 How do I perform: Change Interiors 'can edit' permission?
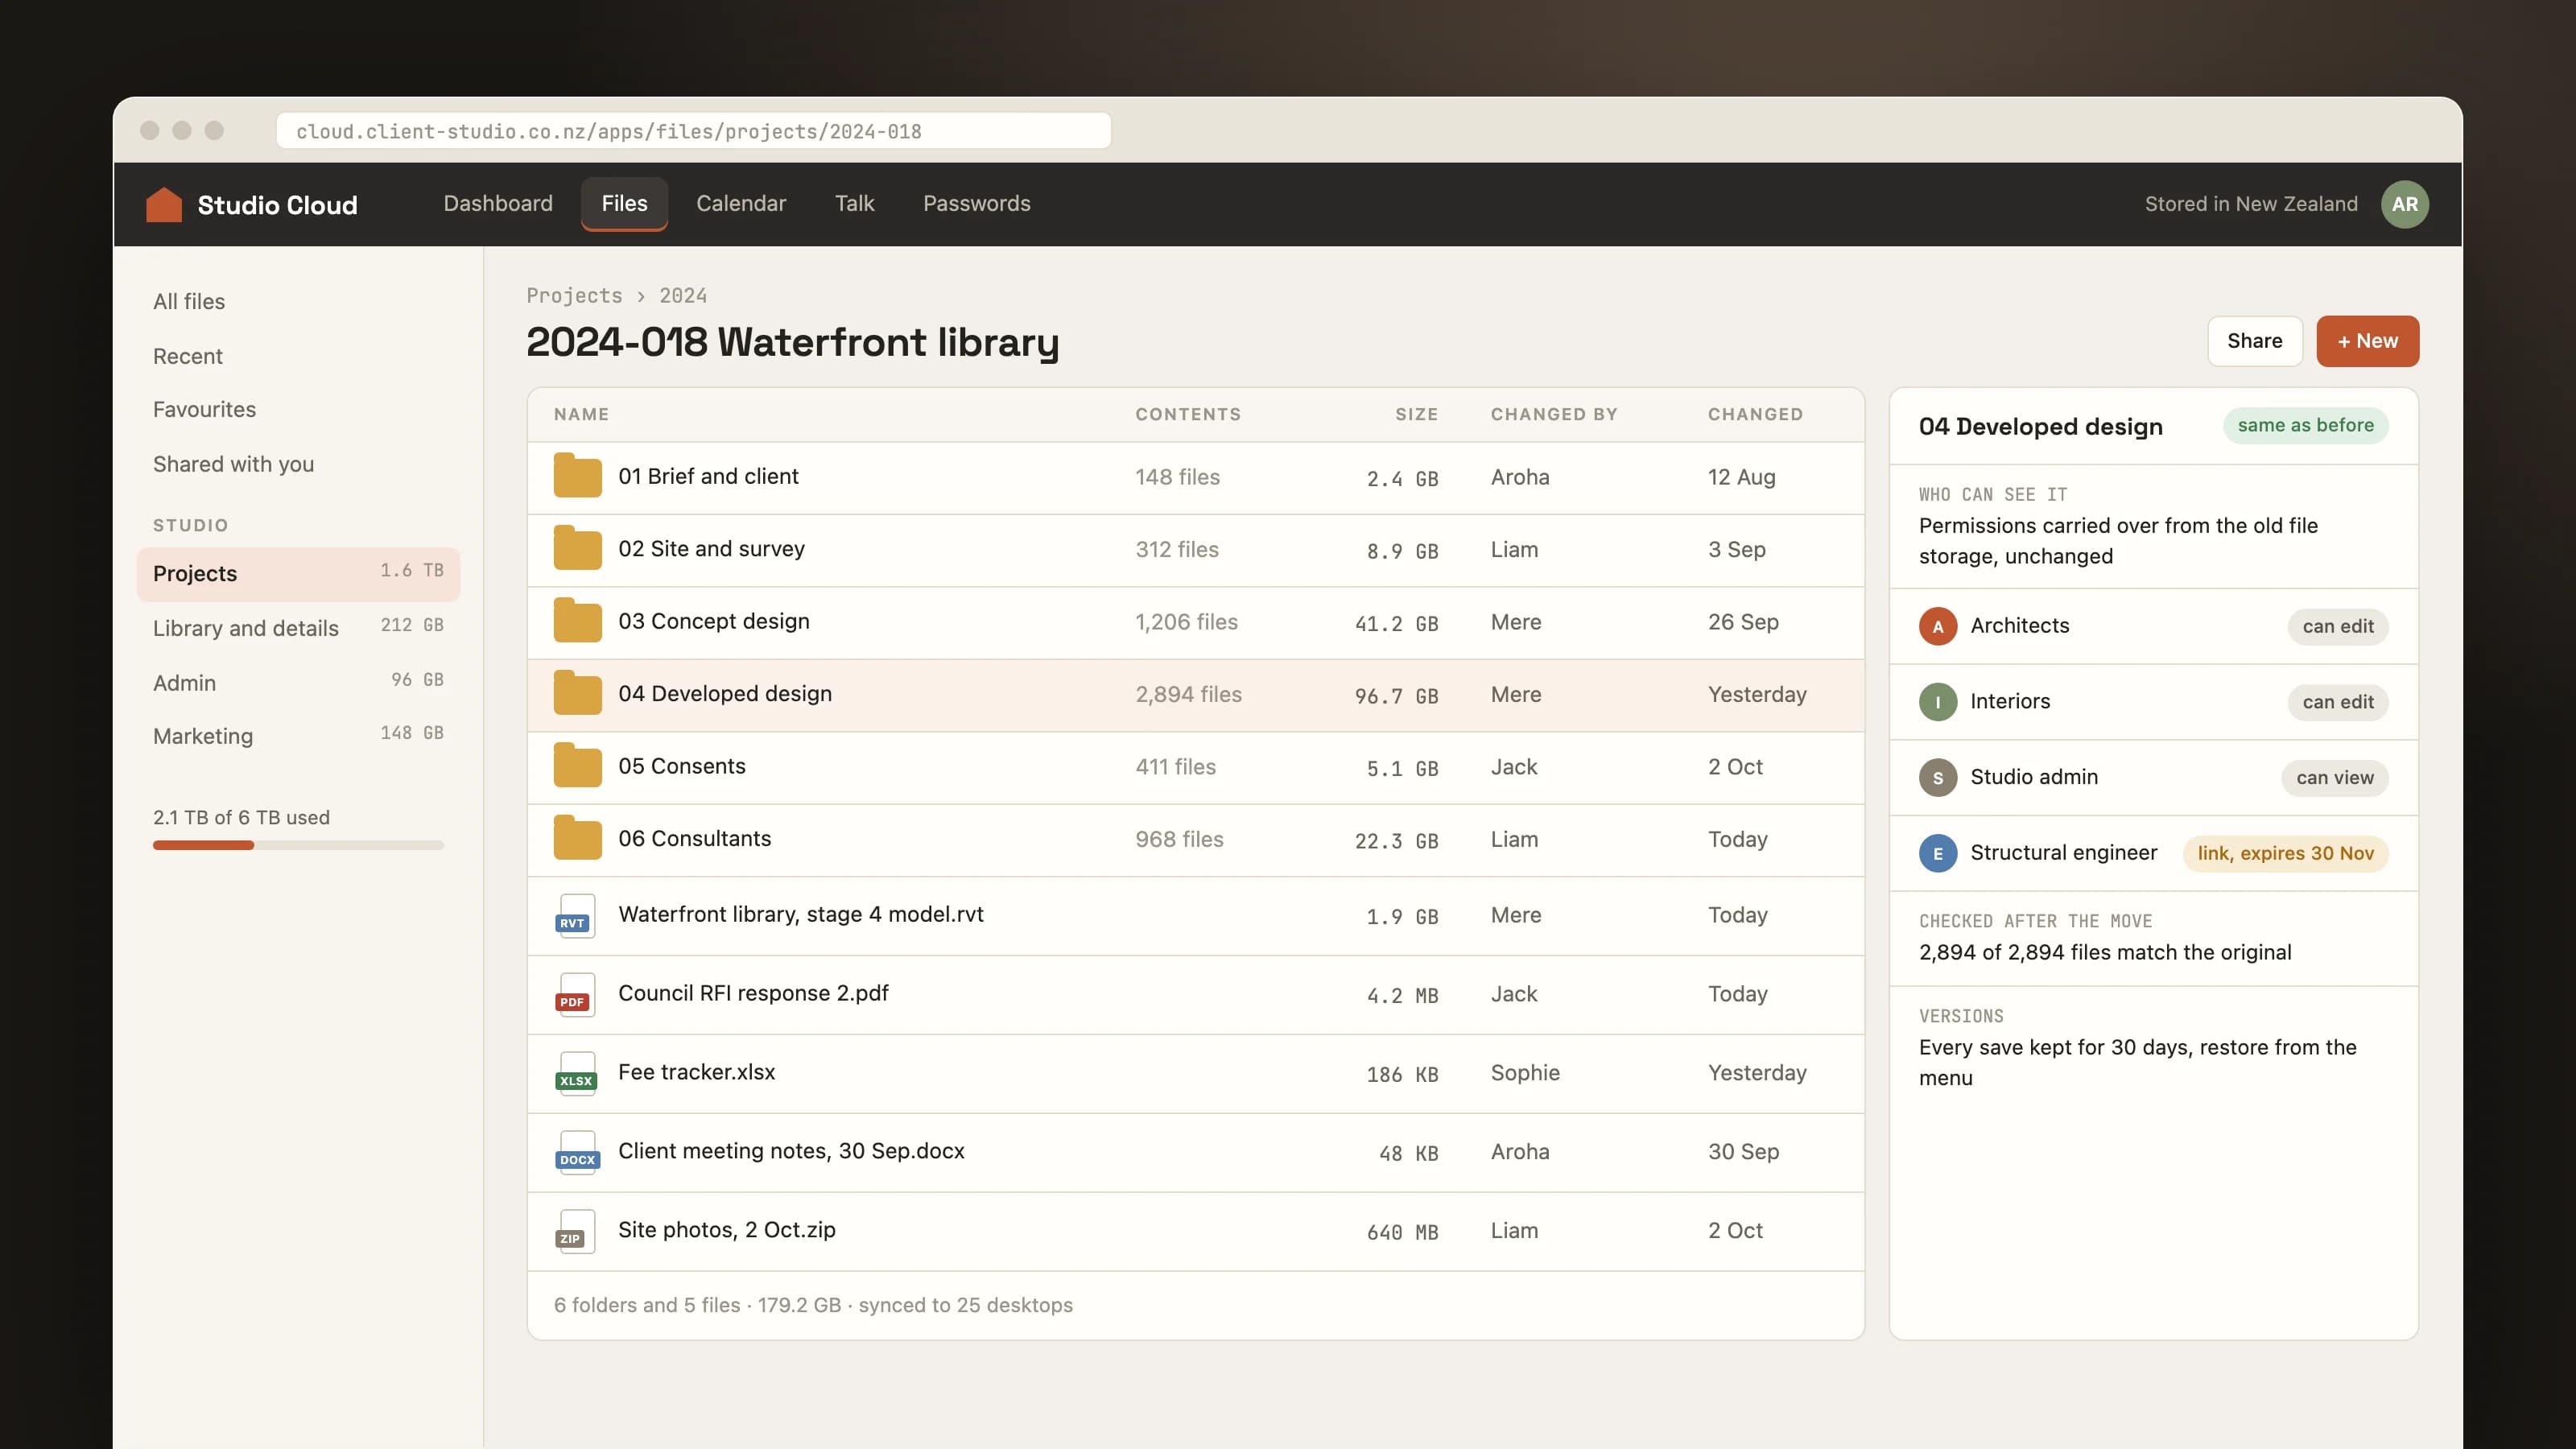coord(2337,702)
